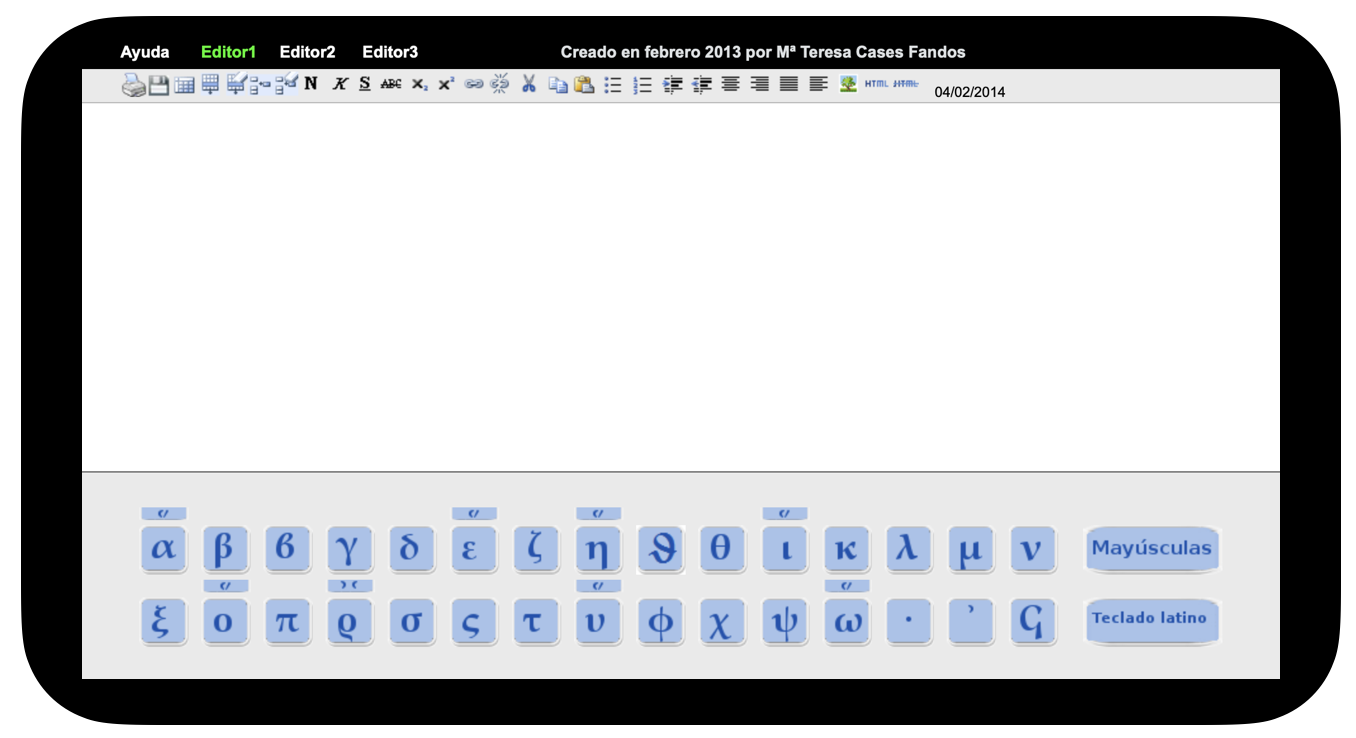Insert the Greek letter mu
The image size is (1356, 738).
[x=969, y=549]
